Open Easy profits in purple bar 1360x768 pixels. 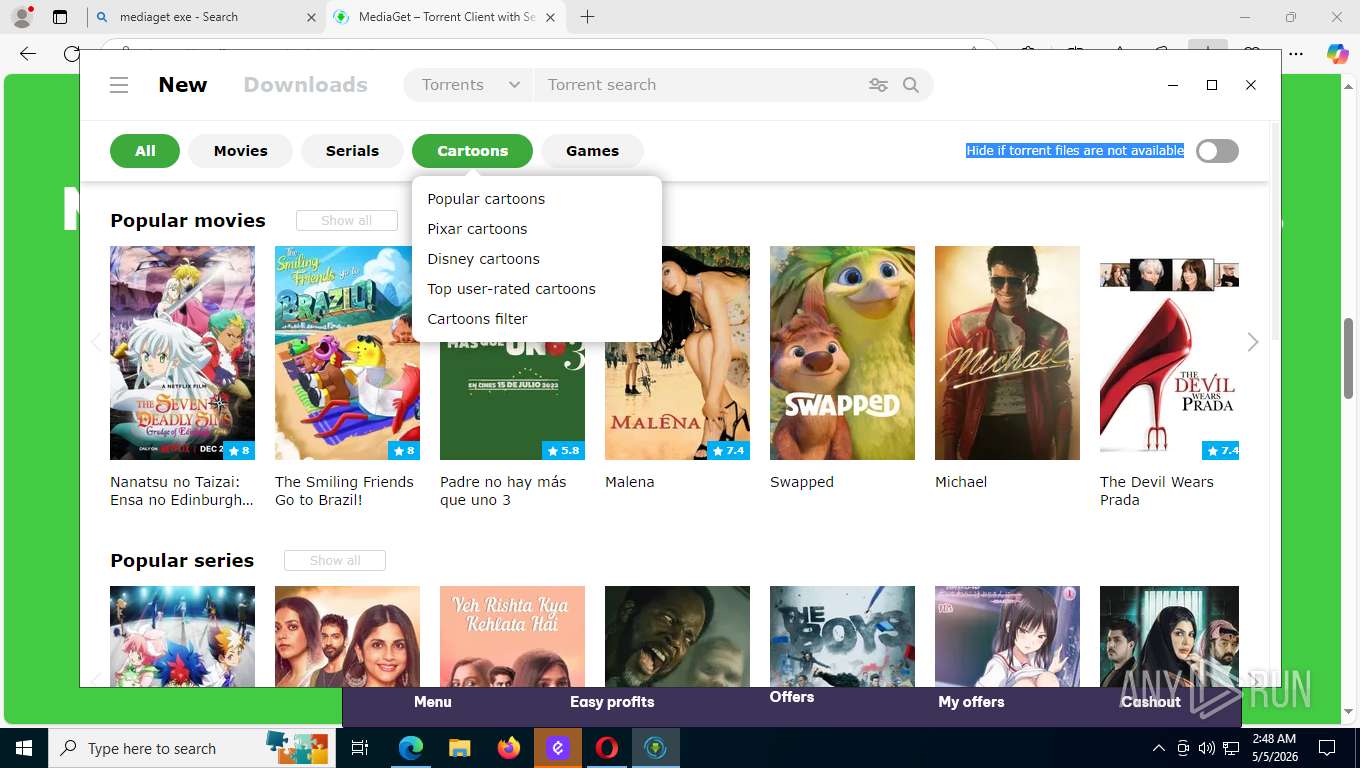coord(612,702)
